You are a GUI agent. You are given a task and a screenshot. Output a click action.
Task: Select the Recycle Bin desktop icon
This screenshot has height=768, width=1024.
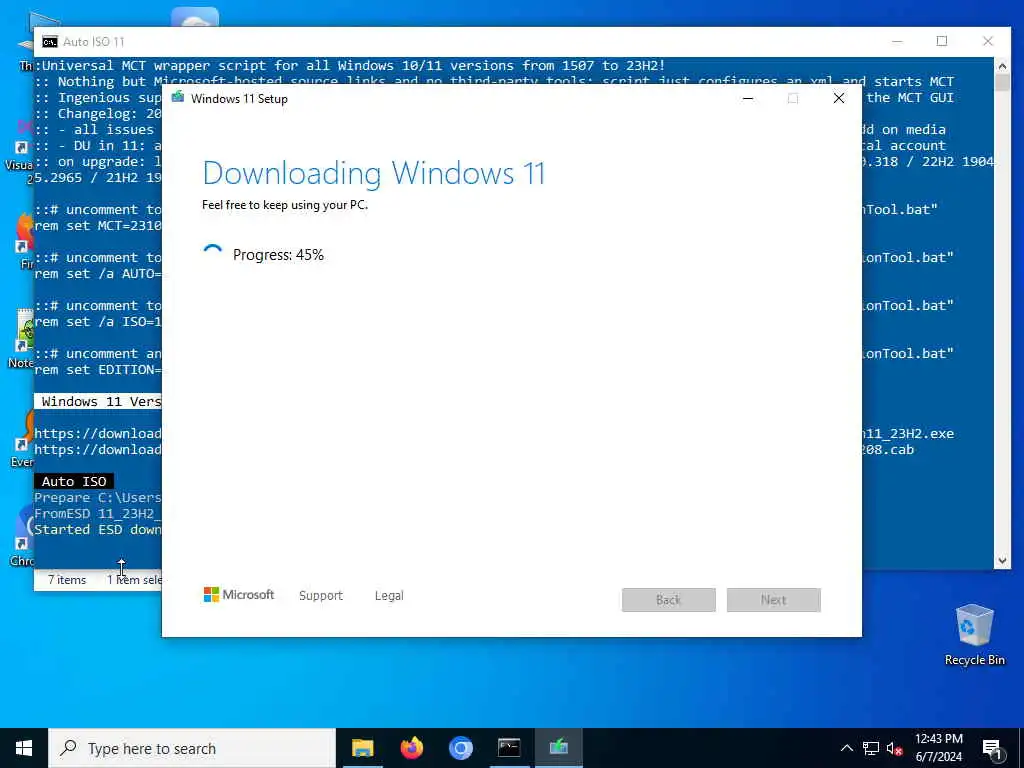(974, 634)
